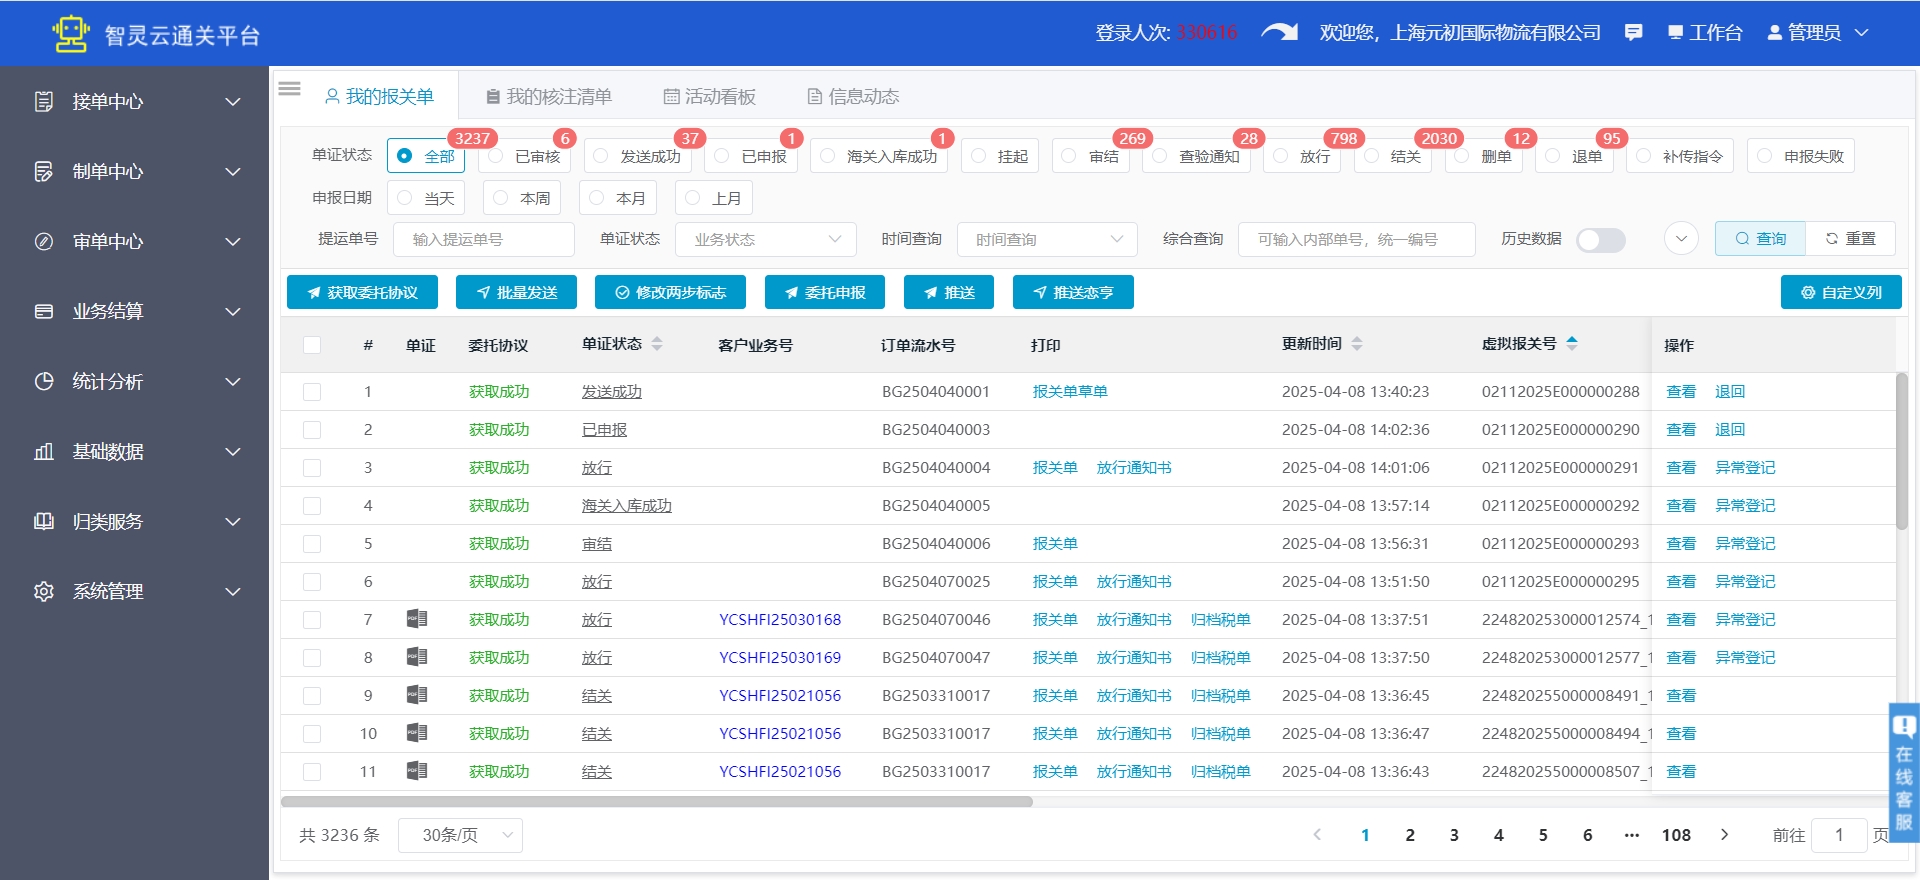
Task: Click the 重置 reset button
Action: 1850,238
